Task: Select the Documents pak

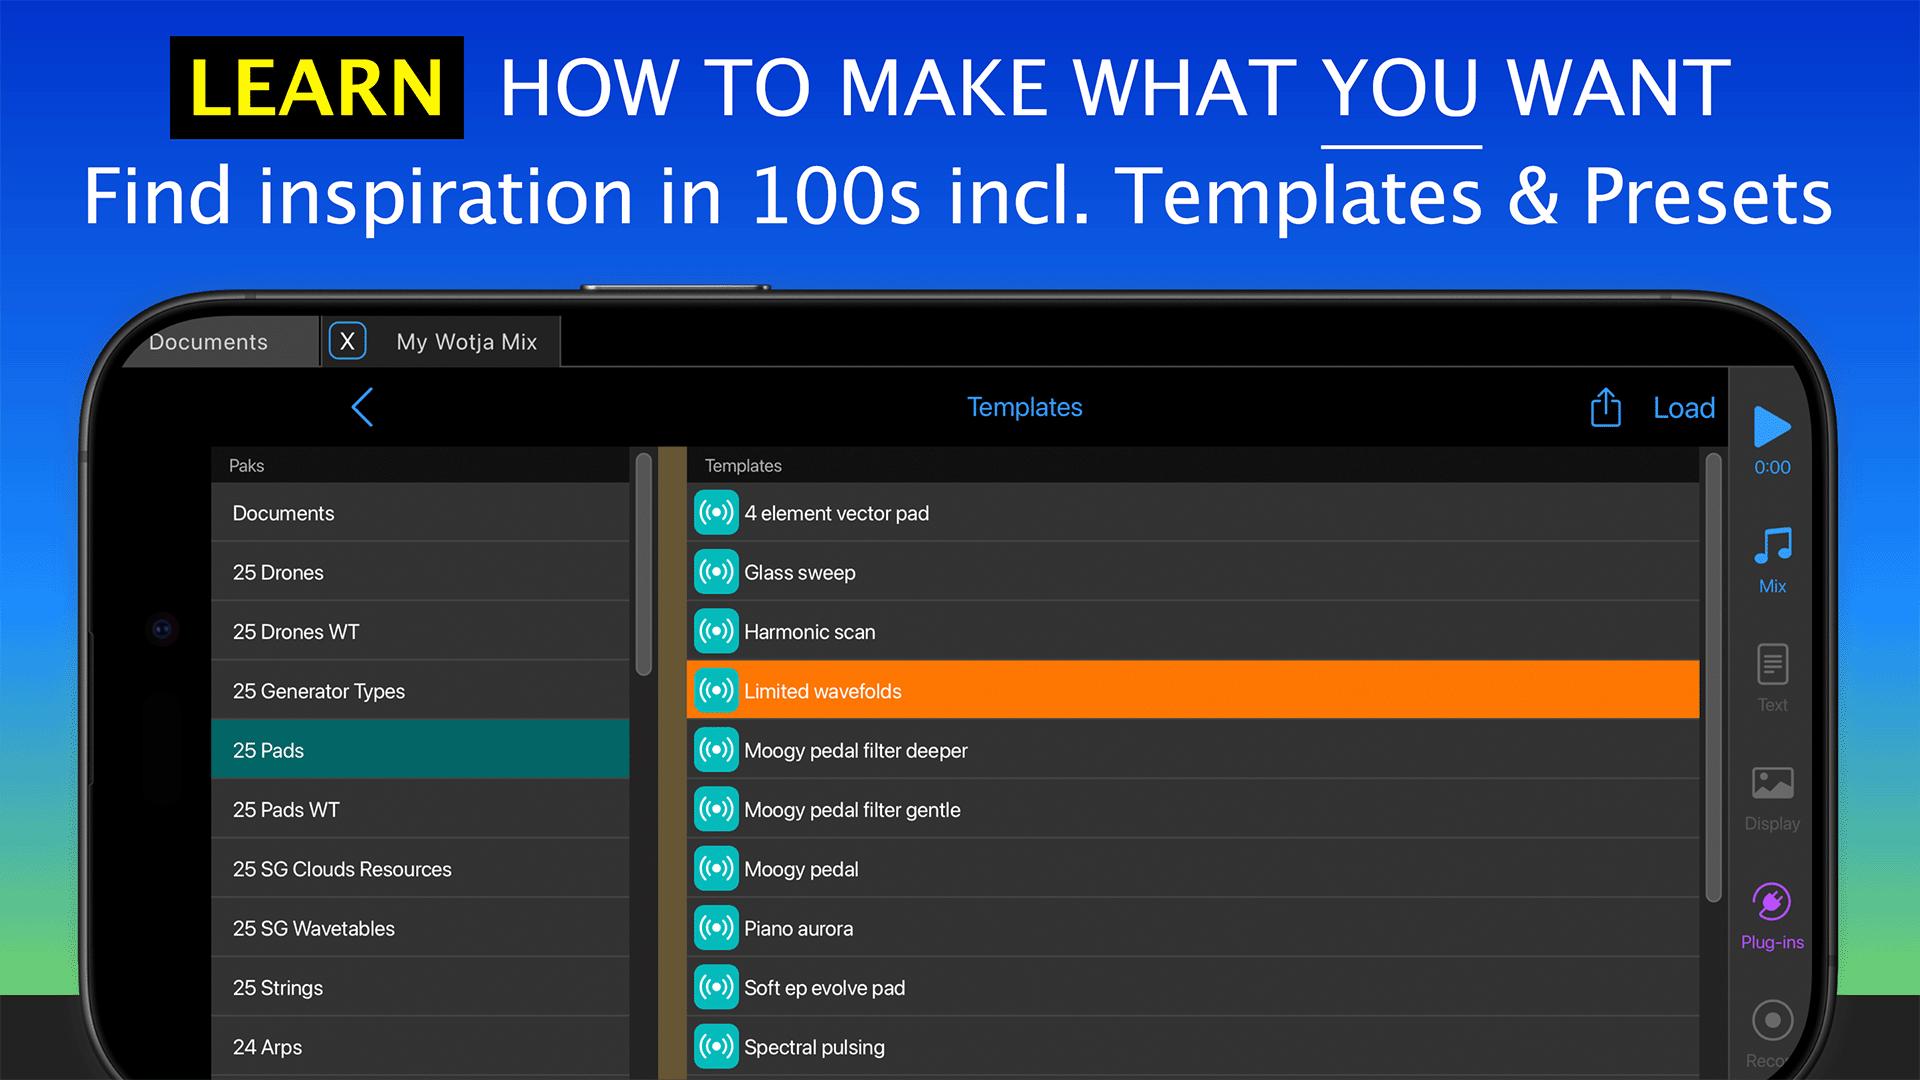Action: 420,513
